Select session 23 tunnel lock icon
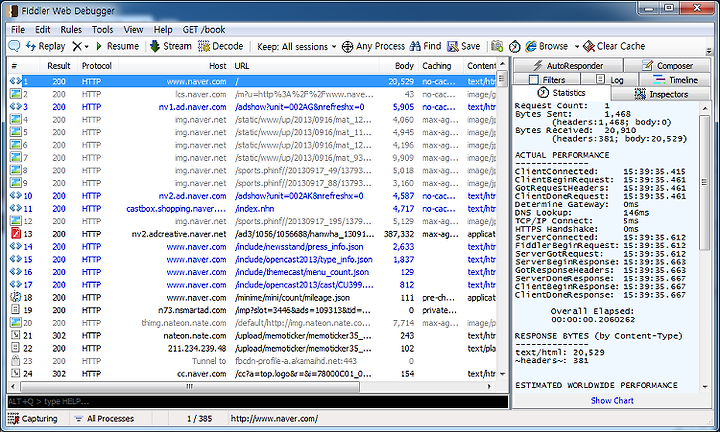This screenshot has width=720, height=432. tap(16, 360)
